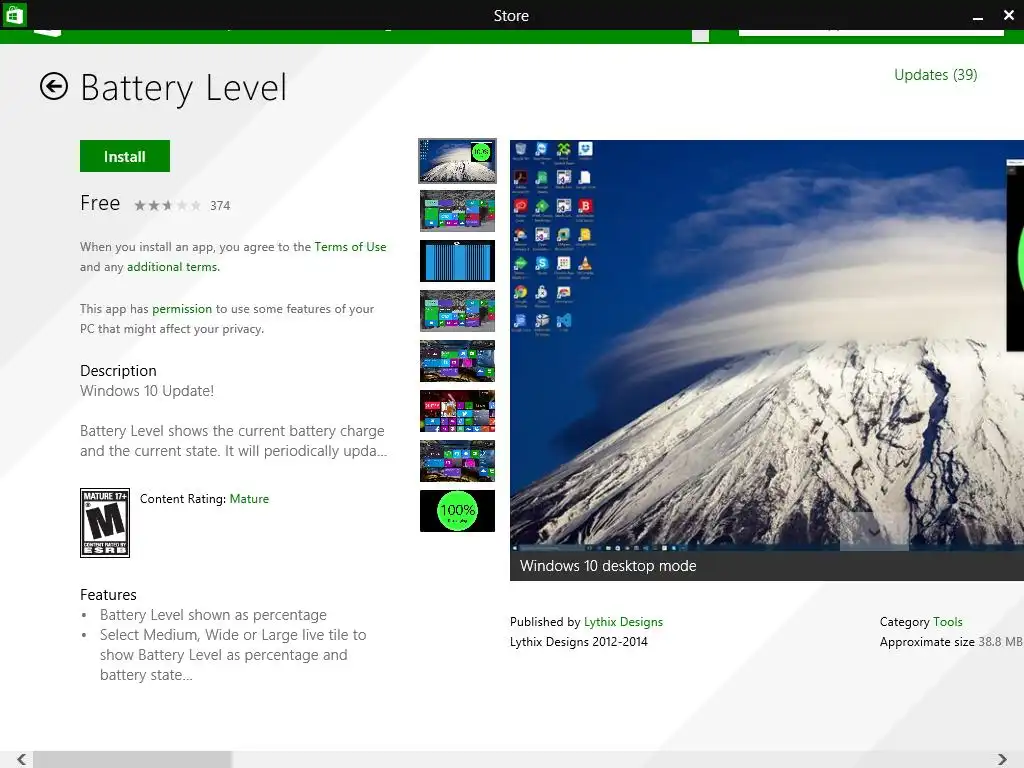This screenshot has width=1024, height=768.
Task: Open the Mature content rating link
Action: coord(249,499)
